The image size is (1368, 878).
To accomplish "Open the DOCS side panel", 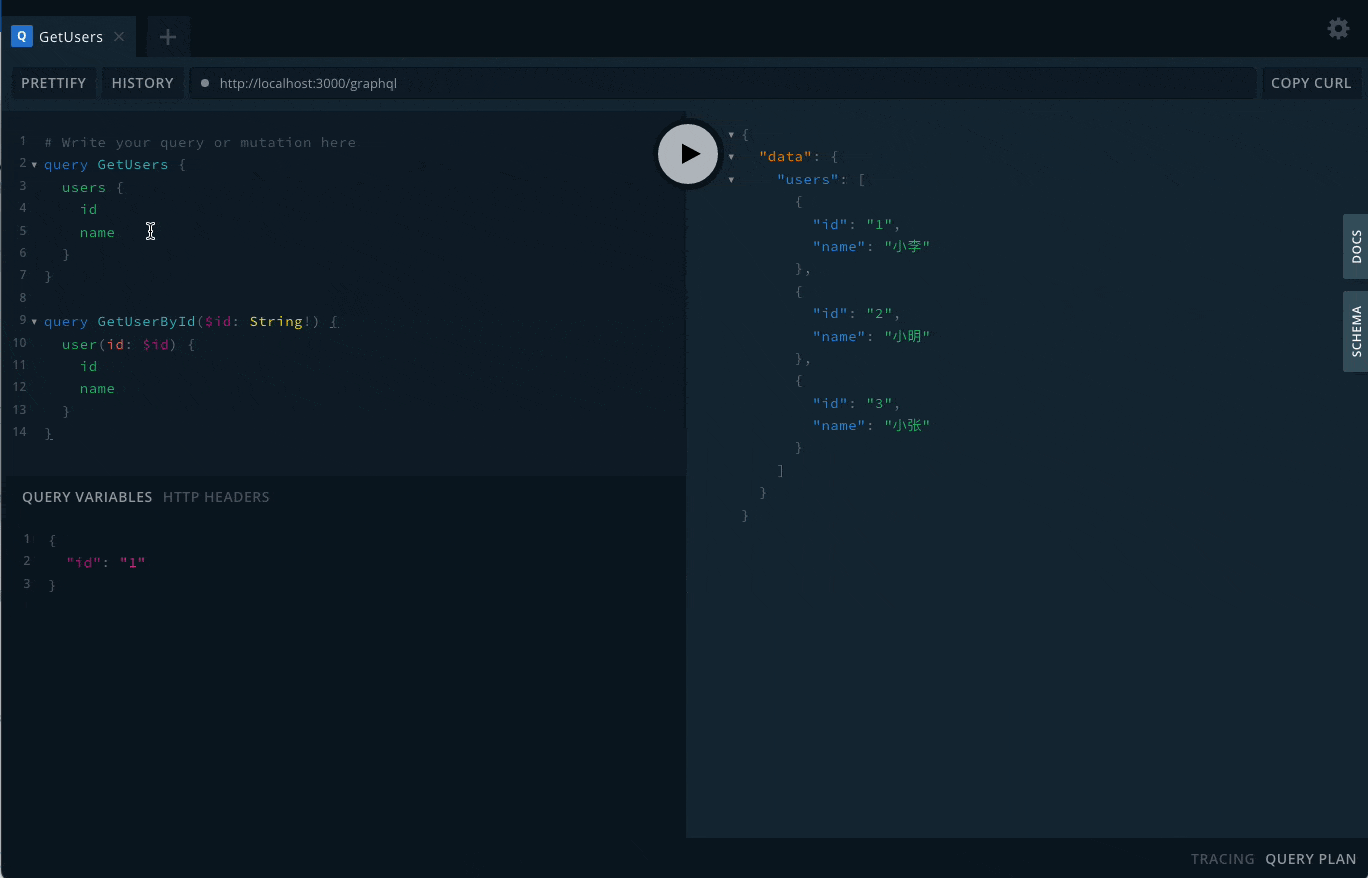I will click(x=1356, y=246).
